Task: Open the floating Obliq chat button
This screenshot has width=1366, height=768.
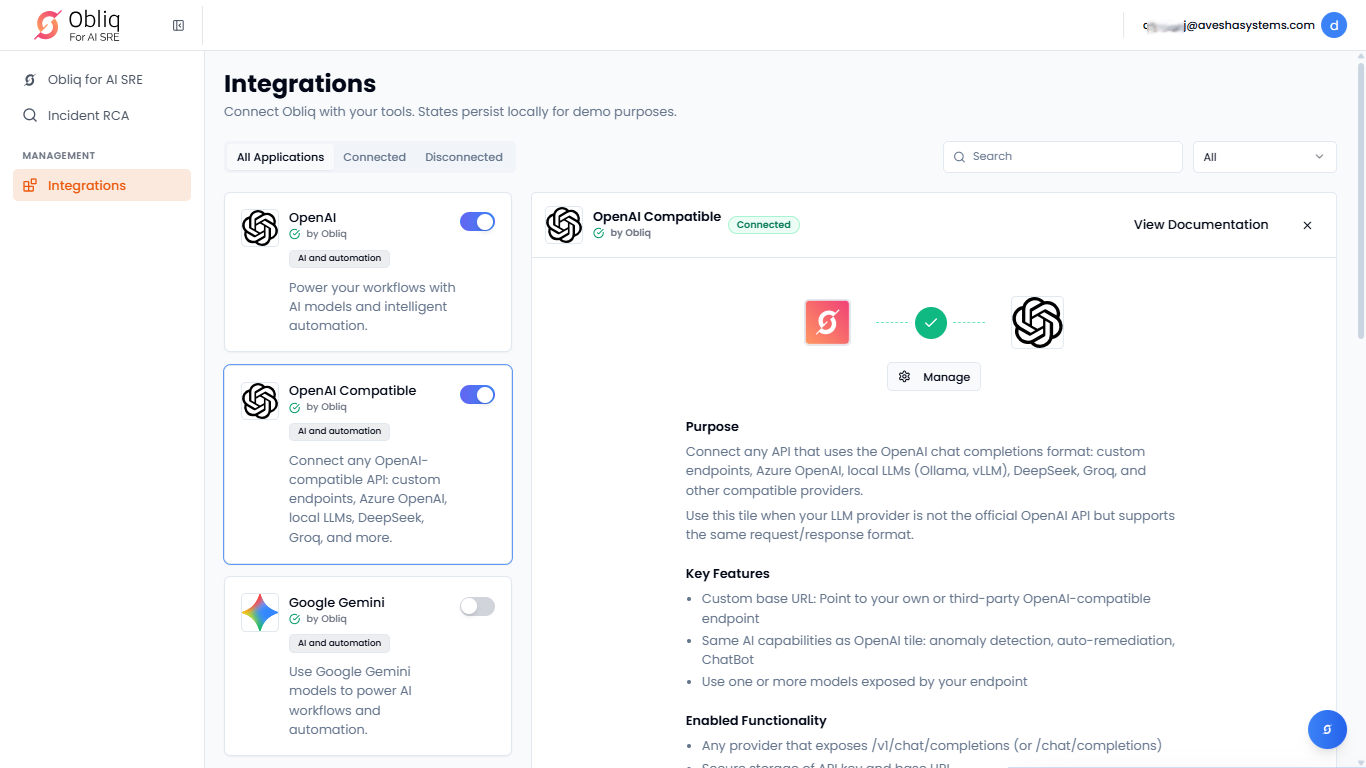Action: click(1326, 730)
